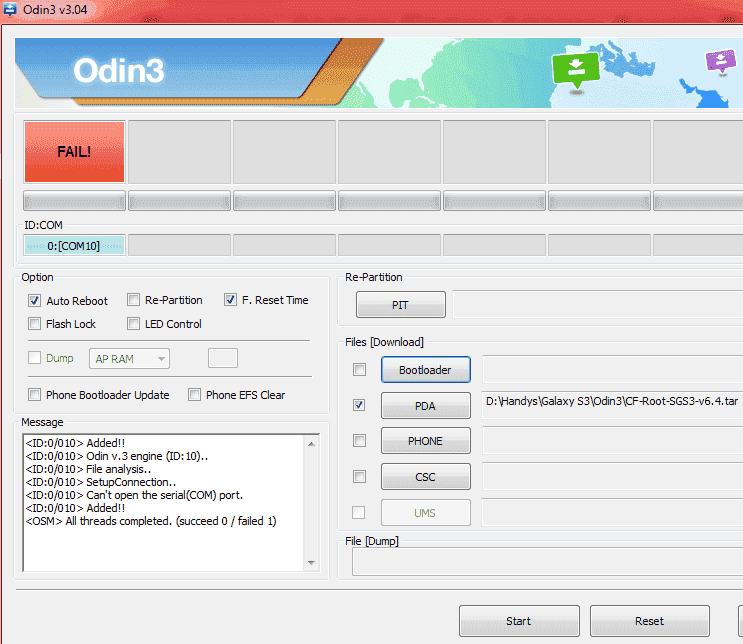Tick the CSC file checkbox
743x644 pixels.
coord(360,476)
